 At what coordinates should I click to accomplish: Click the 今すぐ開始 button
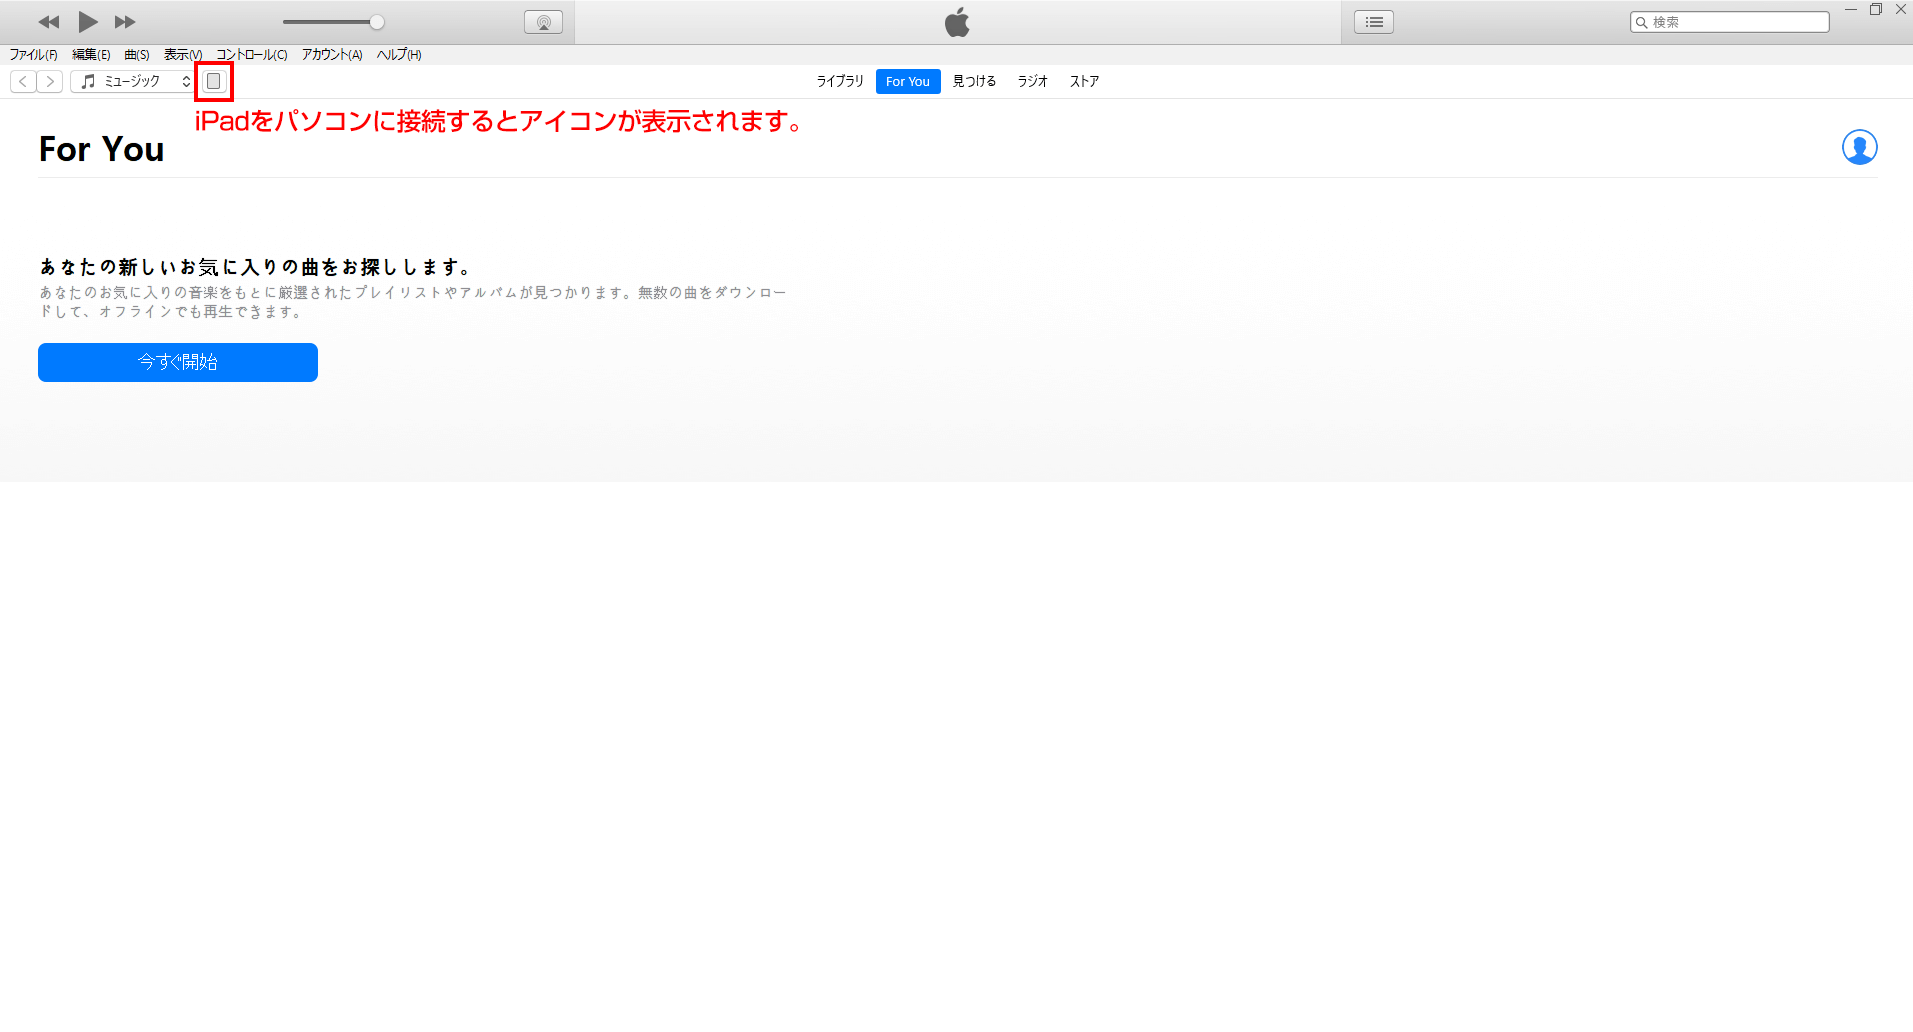(178, 362)
